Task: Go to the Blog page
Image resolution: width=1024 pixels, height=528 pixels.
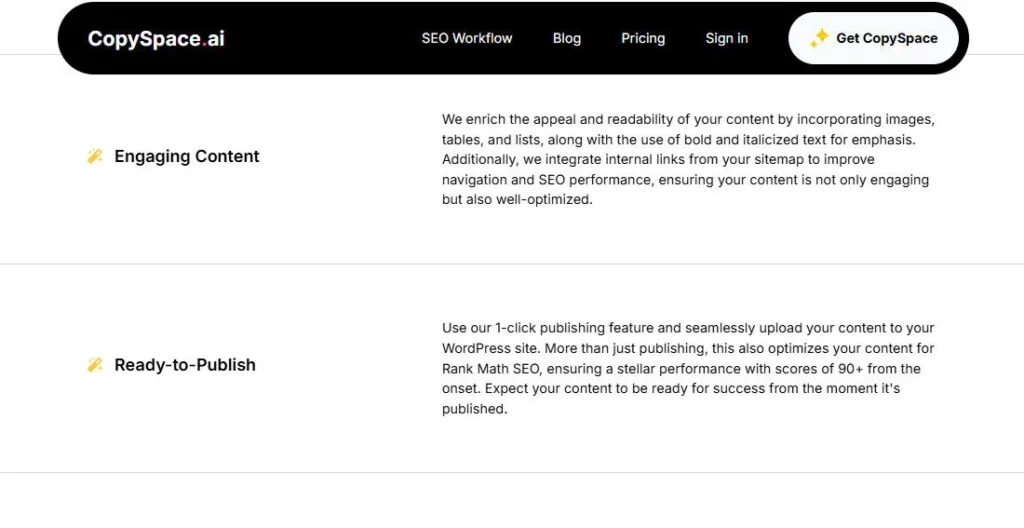Action: pos(566,38)
